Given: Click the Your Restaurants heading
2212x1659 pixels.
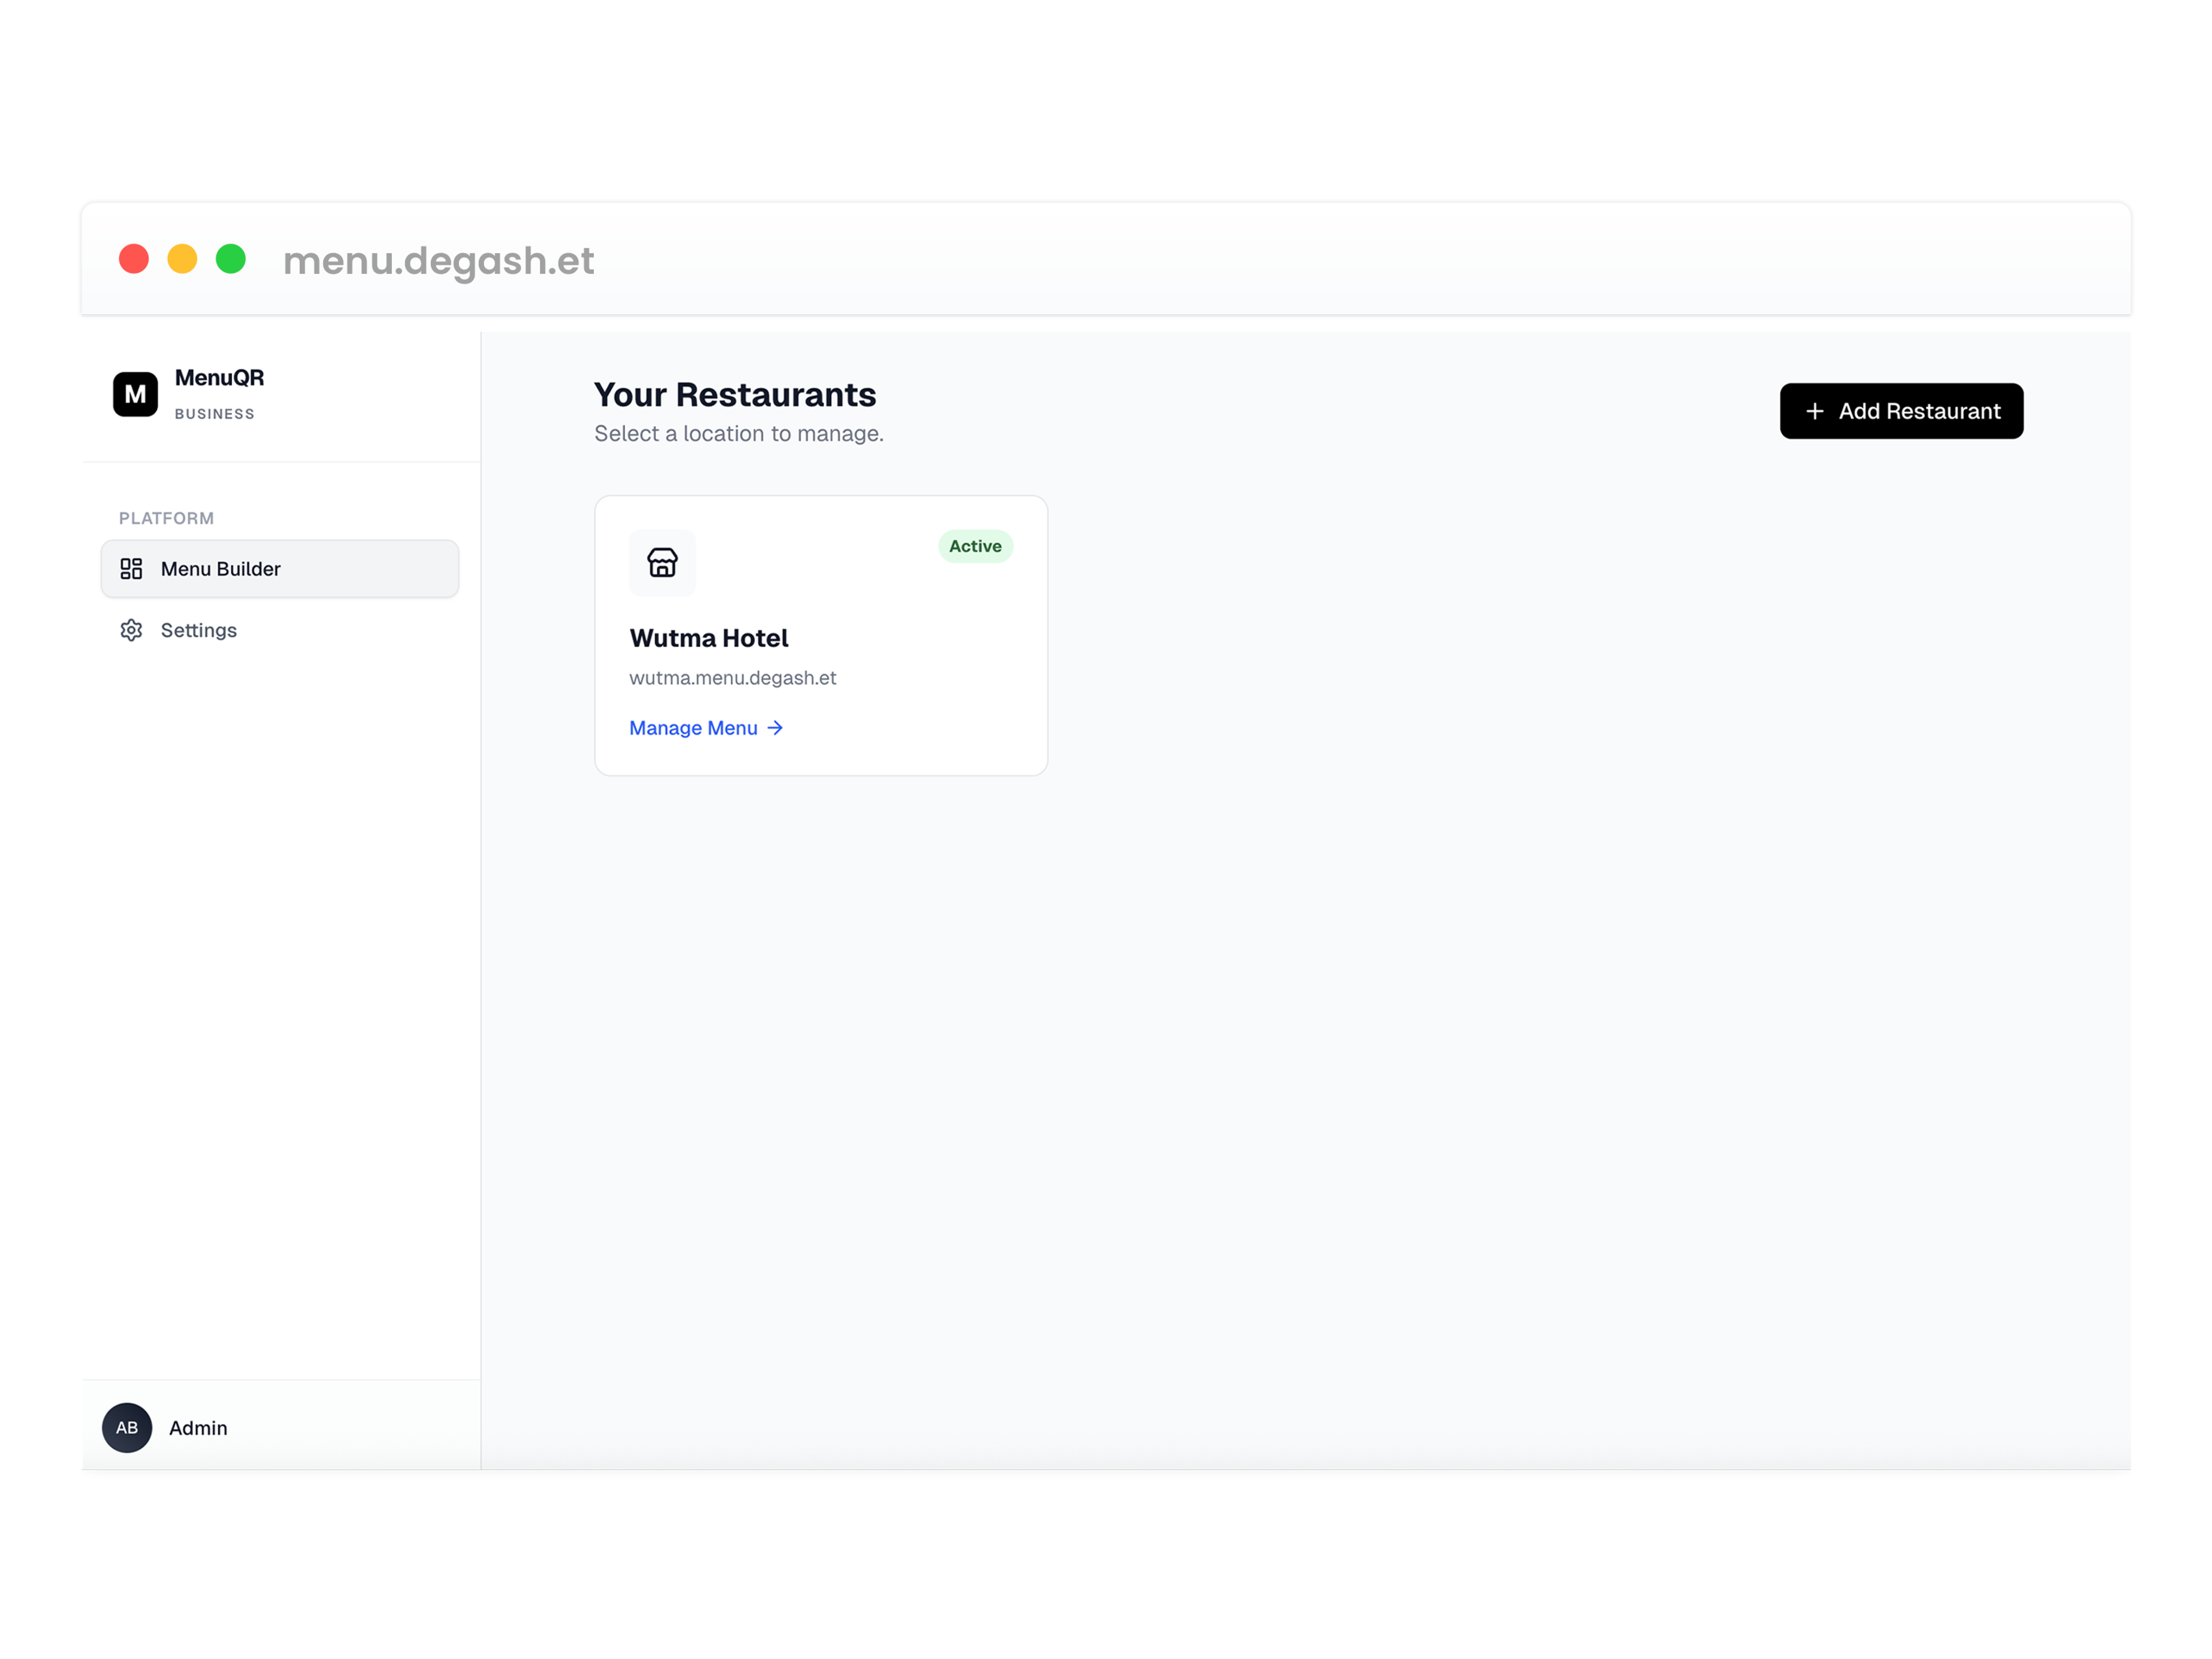Looking at the screenshot, I should 735,395.
